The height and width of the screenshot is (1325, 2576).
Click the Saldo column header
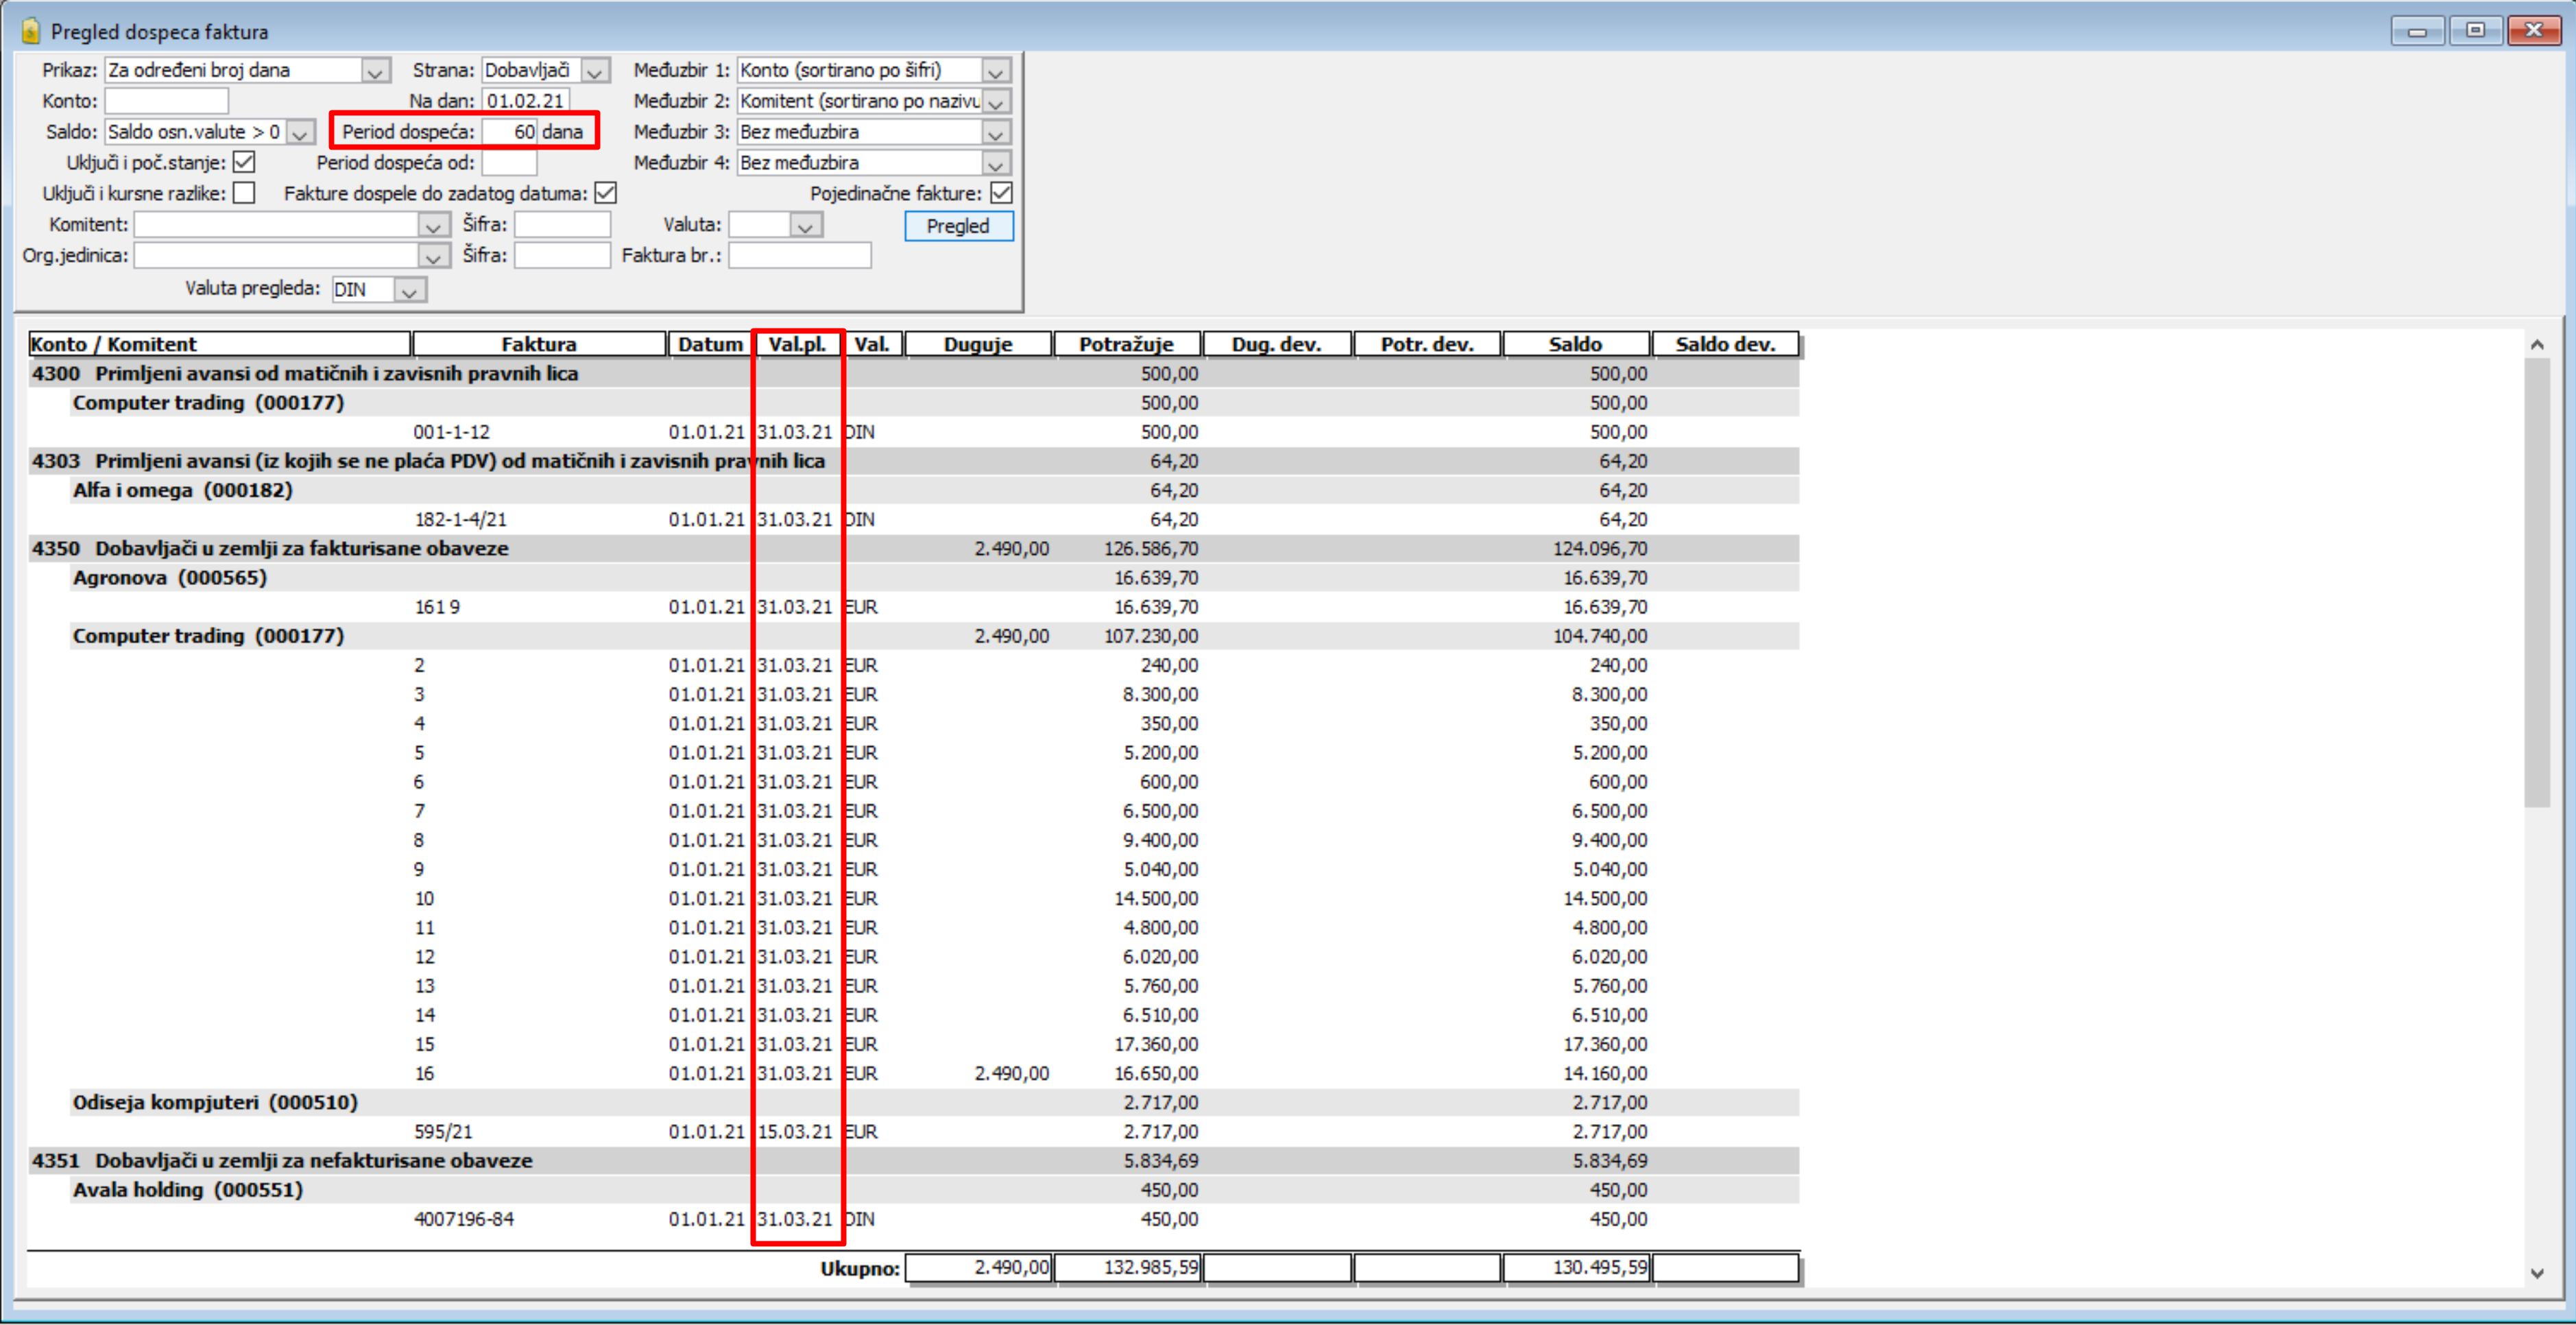point(1575,344)
